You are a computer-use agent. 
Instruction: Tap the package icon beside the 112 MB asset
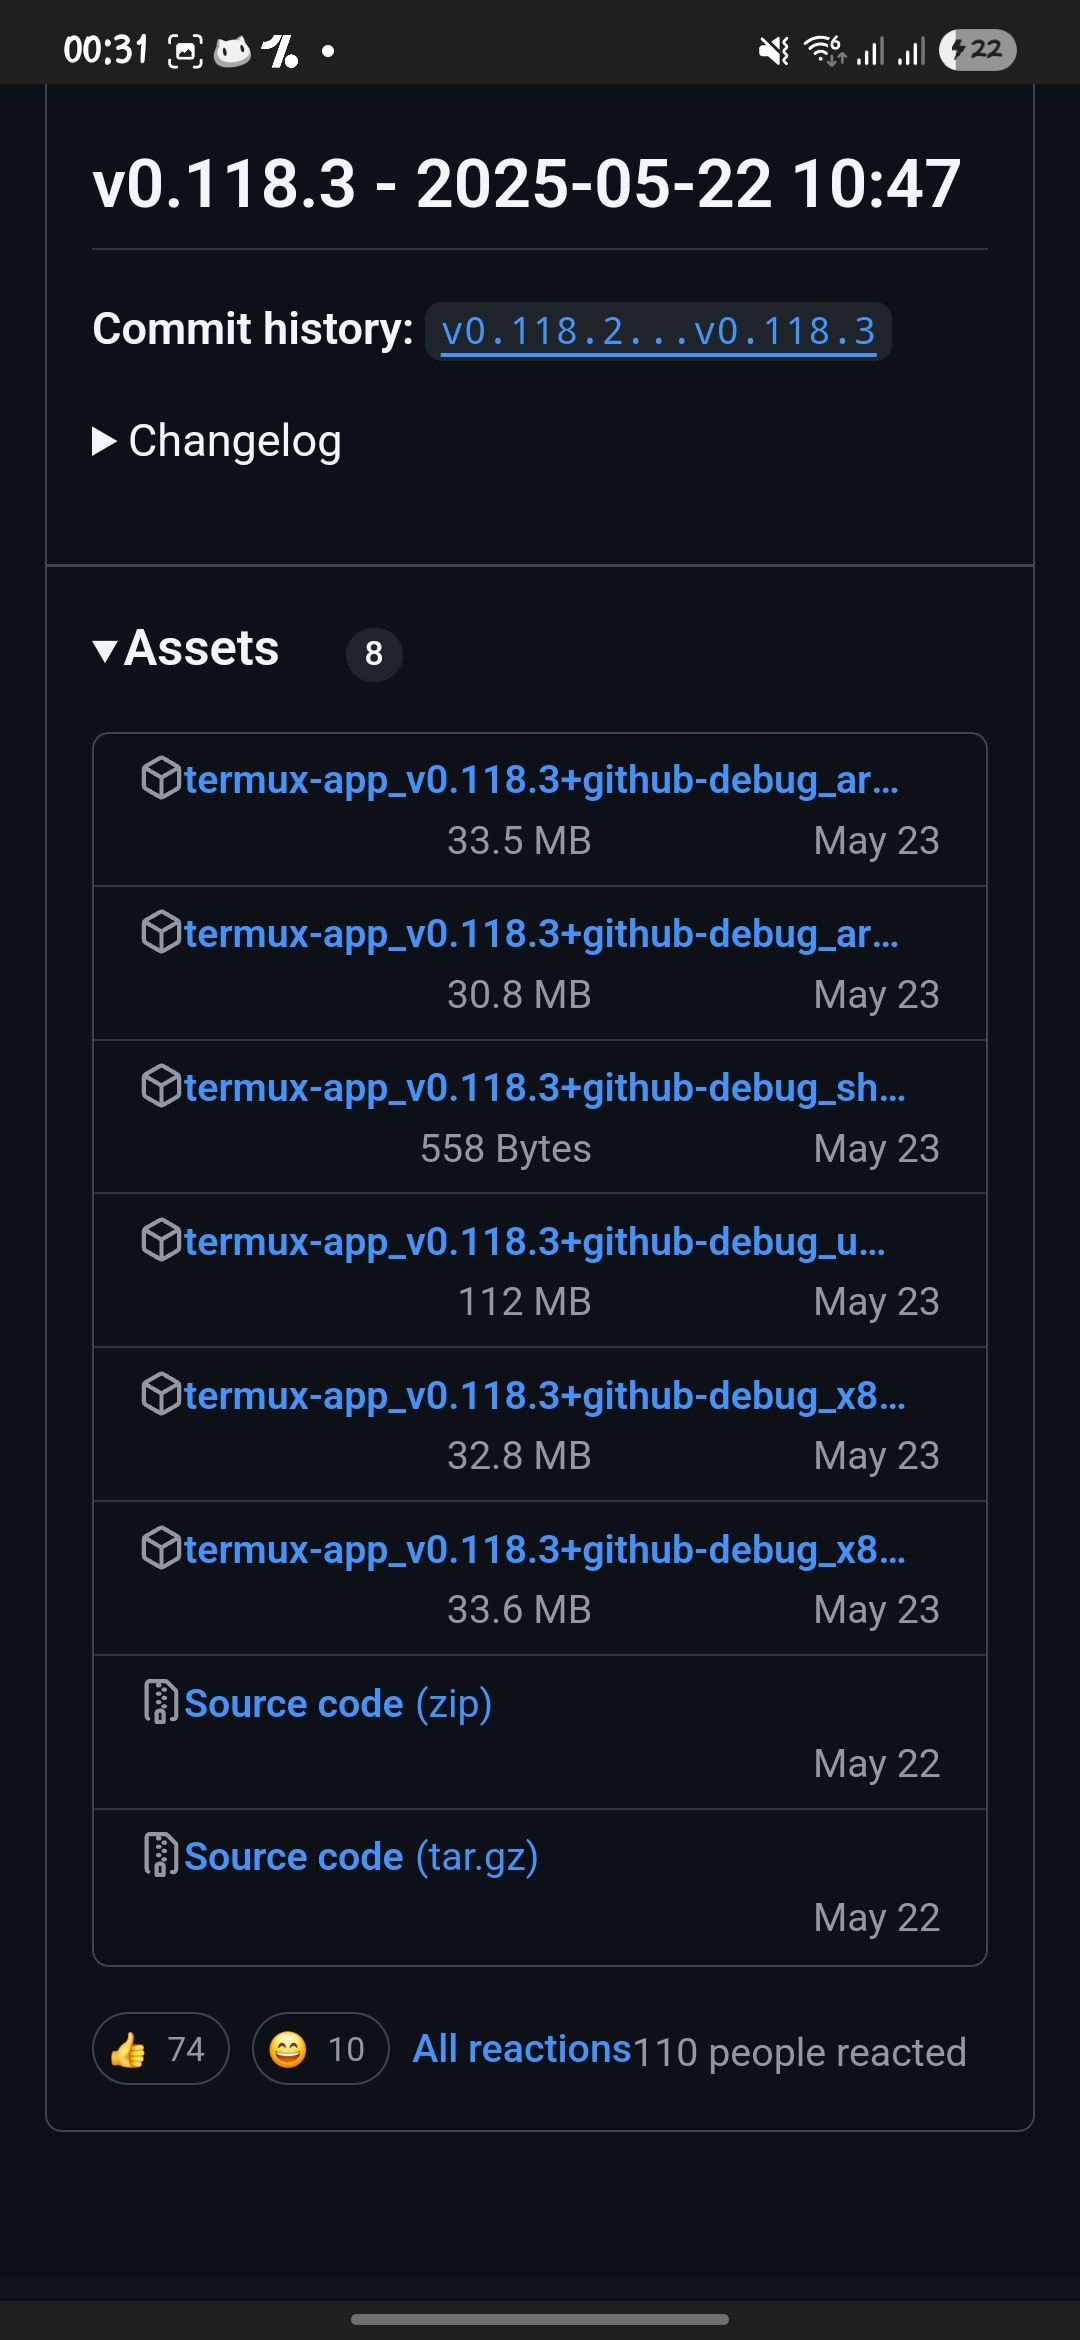click(161, 1240)
